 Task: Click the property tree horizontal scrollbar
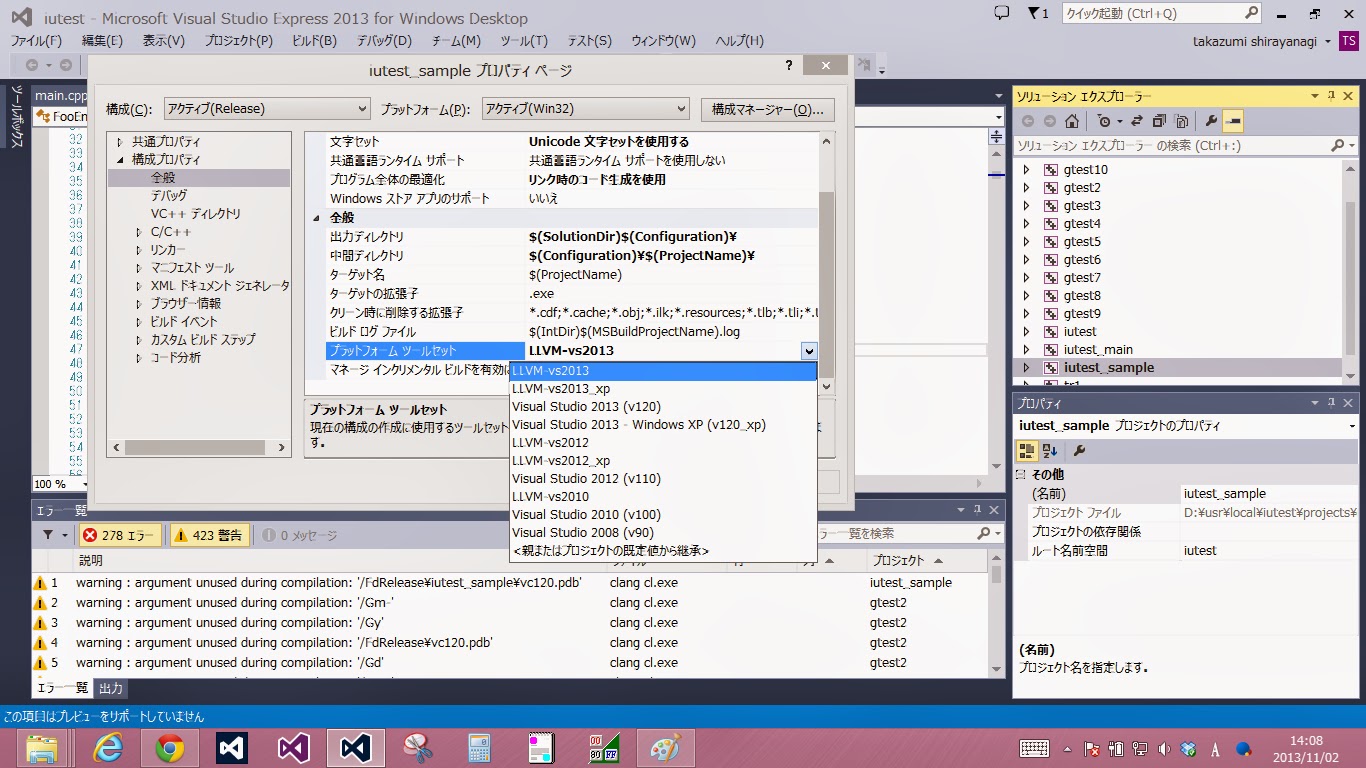(199, 448)
